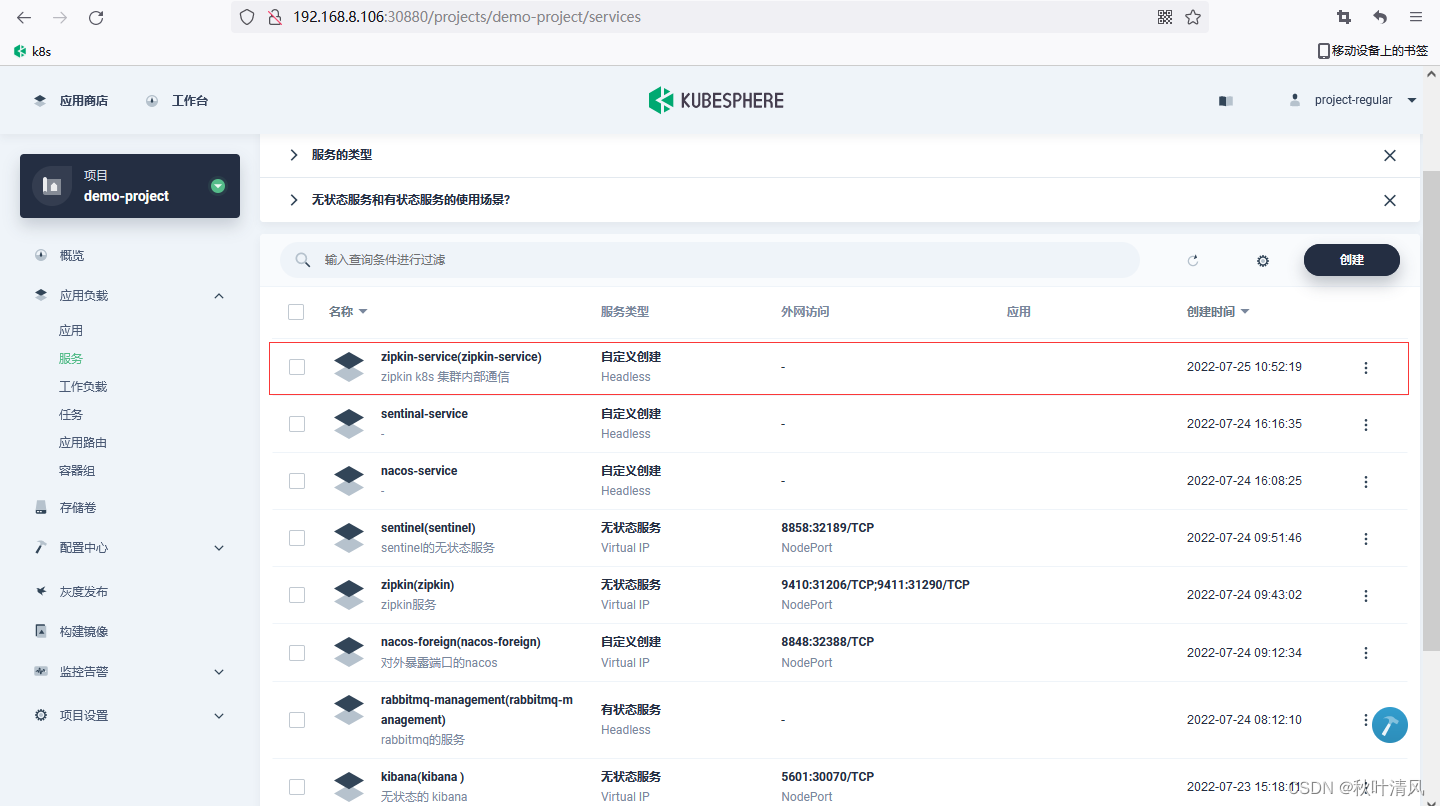The image size is (1440, 806).
Task: Open demo-project project switcher
Action: click(x=130, y=186)
